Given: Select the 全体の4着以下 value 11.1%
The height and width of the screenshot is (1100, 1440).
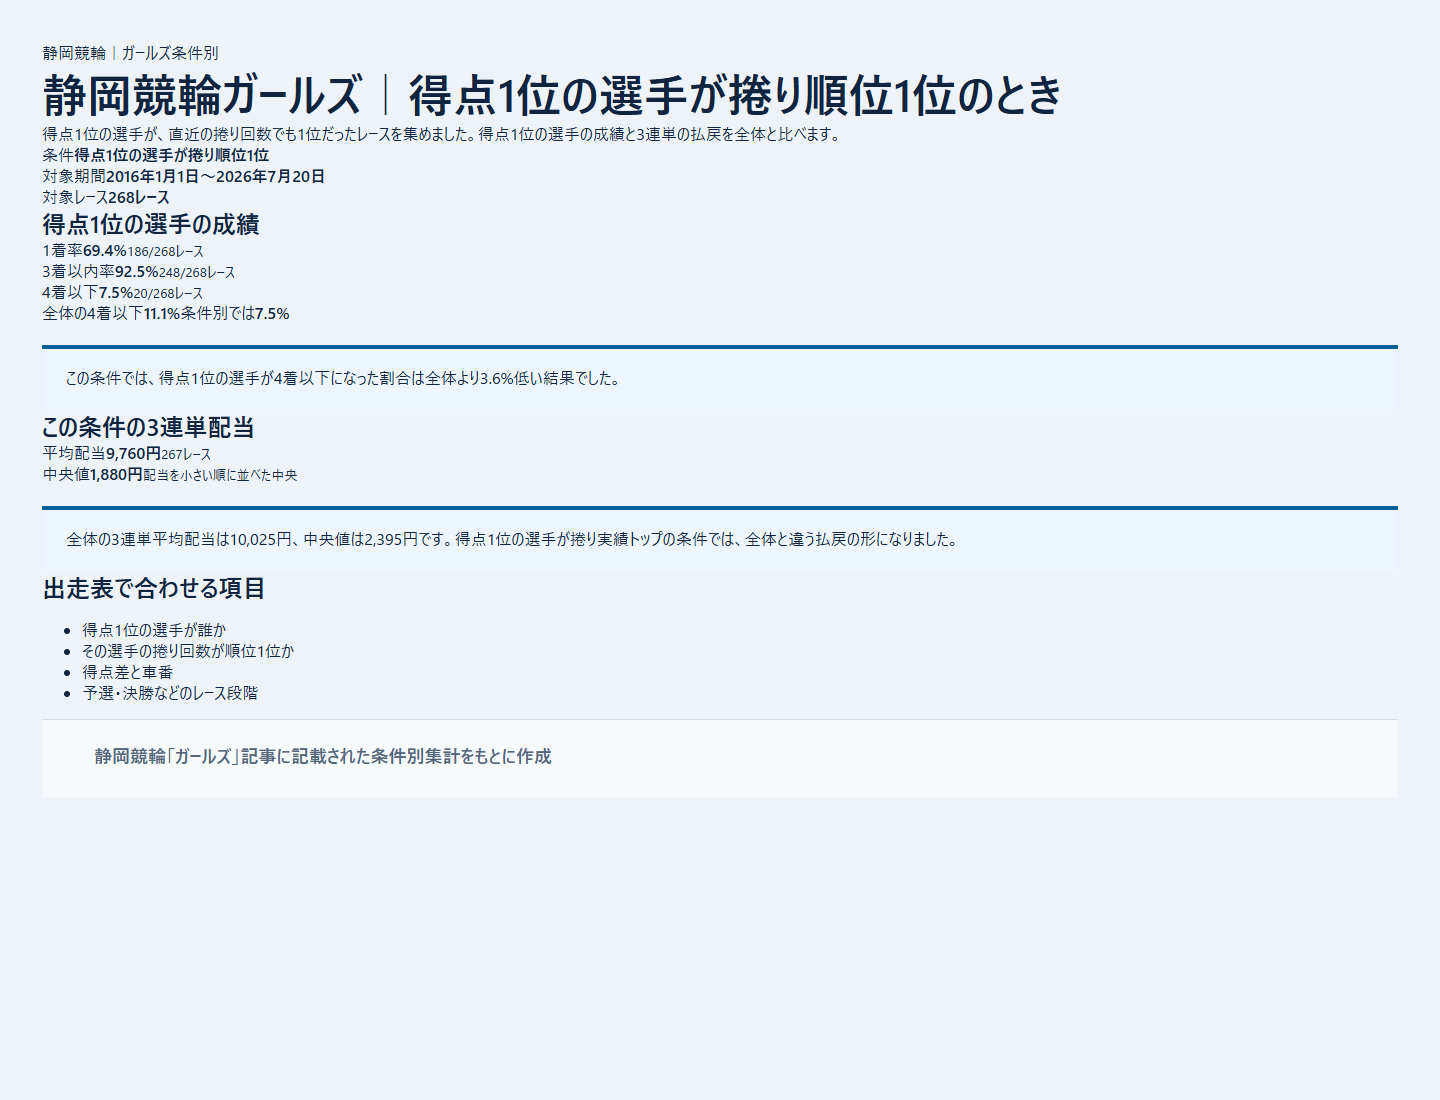Looking at the screenshot, I should [x=162, y=313].
